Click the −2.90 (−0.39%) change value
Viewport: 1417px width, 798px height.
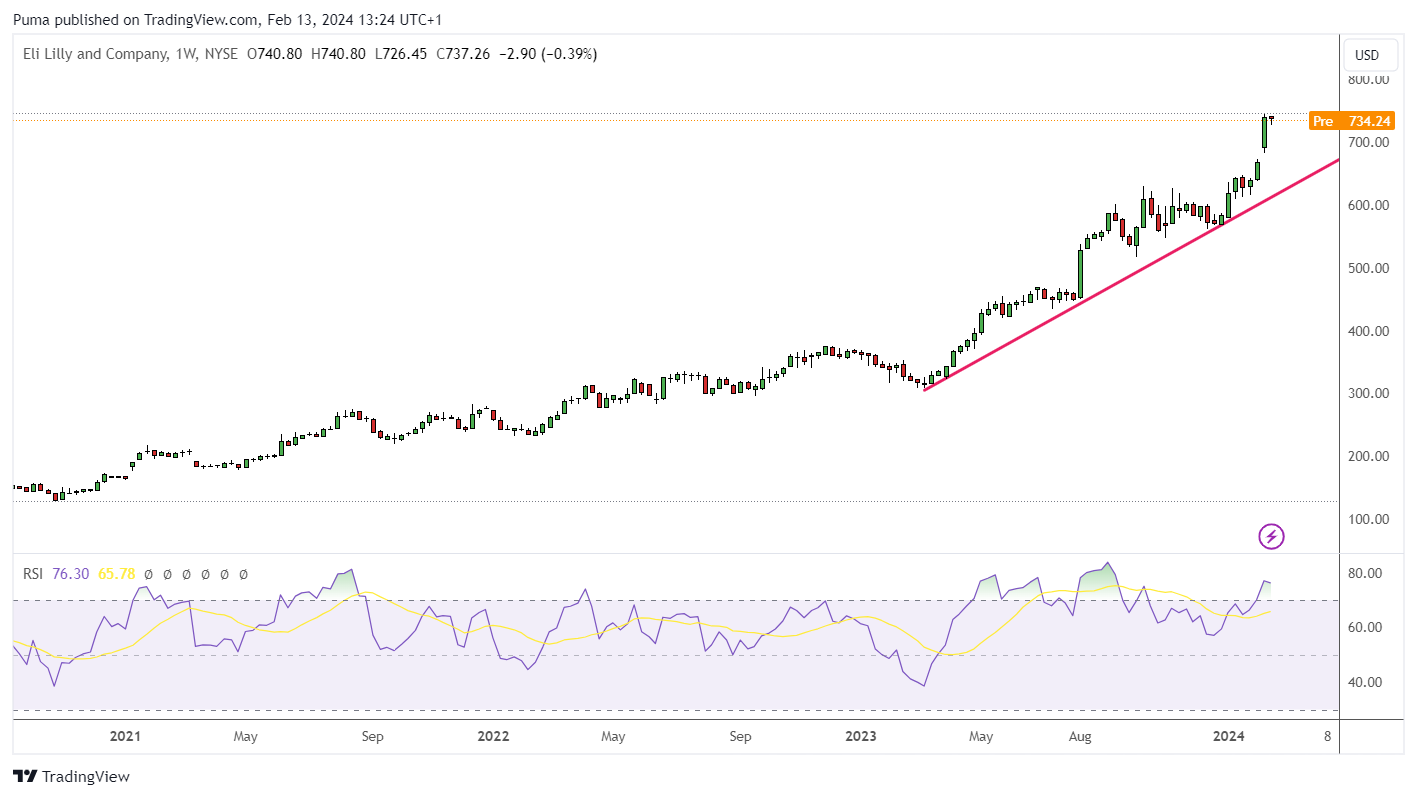pyautogui.click(x=547, y=54)
